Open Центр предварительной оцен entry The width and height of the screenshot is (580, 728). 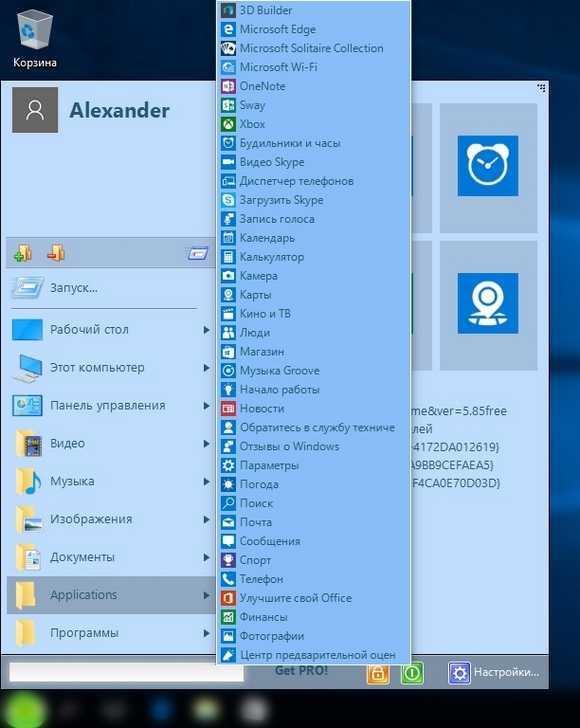coord(315,655)
